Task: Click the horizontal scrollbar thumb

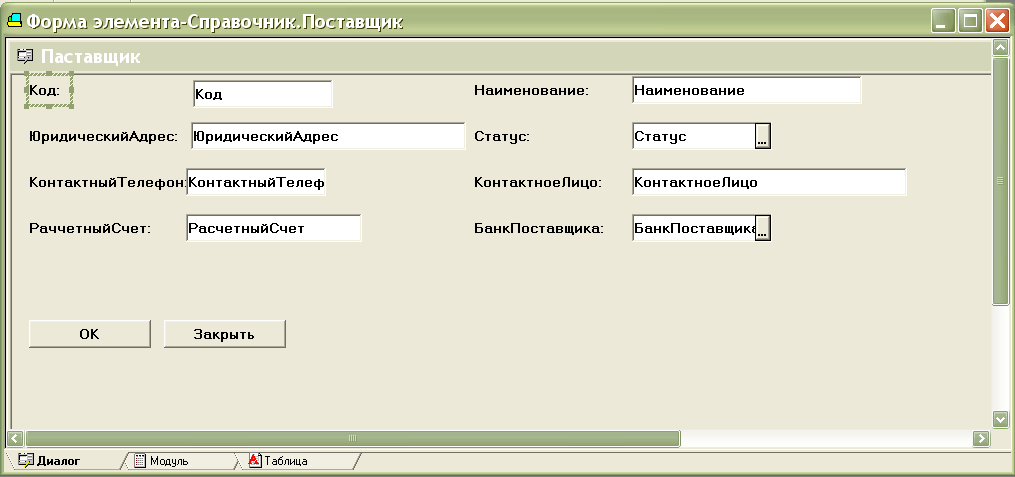Action: point(352,438)
